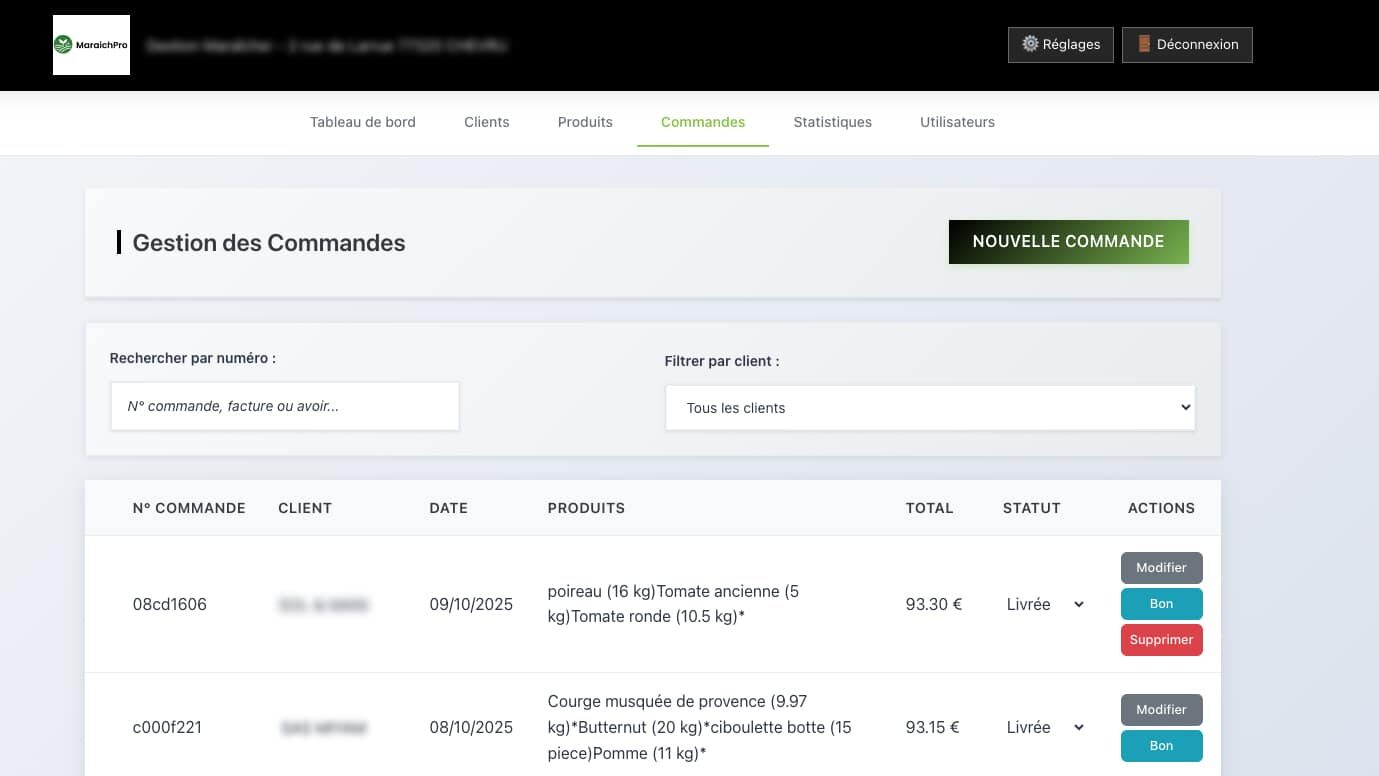Expand the Tous les clients filter dropdown
Image resolution: width=1379 pixels, height=776 pixels.
929,408
